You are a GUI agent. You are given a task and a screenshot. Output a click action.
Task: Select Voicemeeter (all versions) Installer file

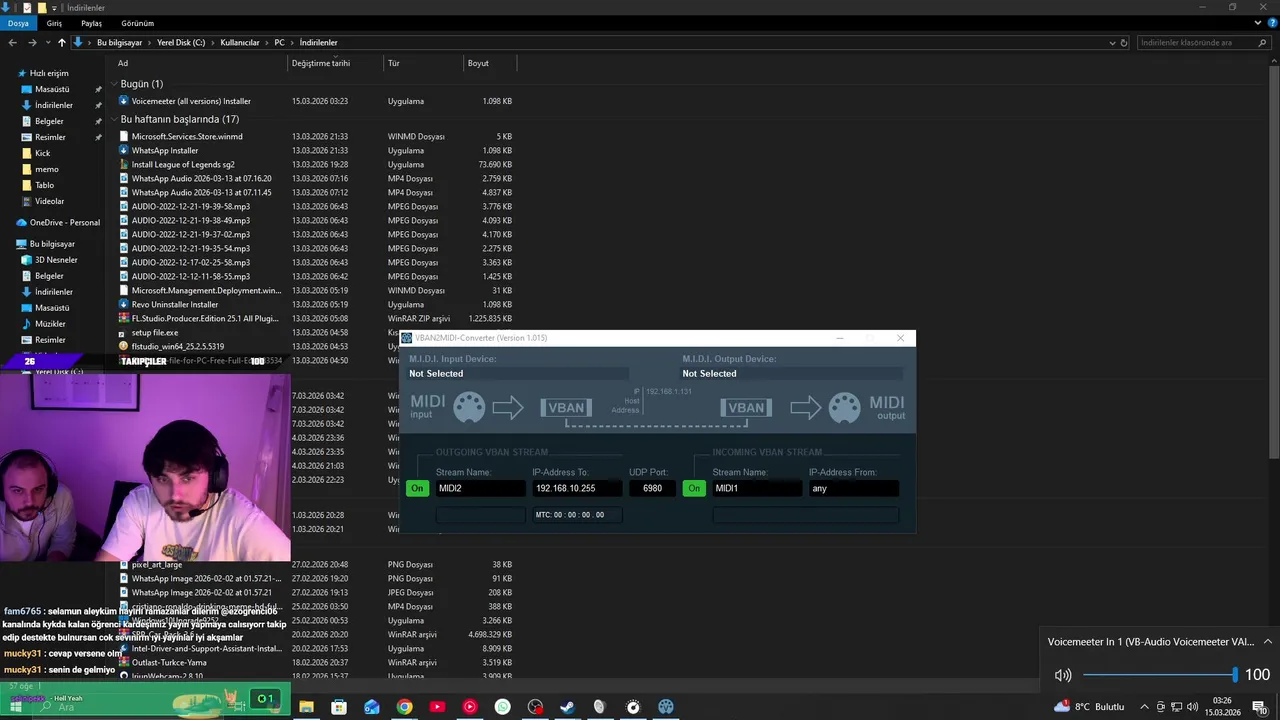[191, 101]
